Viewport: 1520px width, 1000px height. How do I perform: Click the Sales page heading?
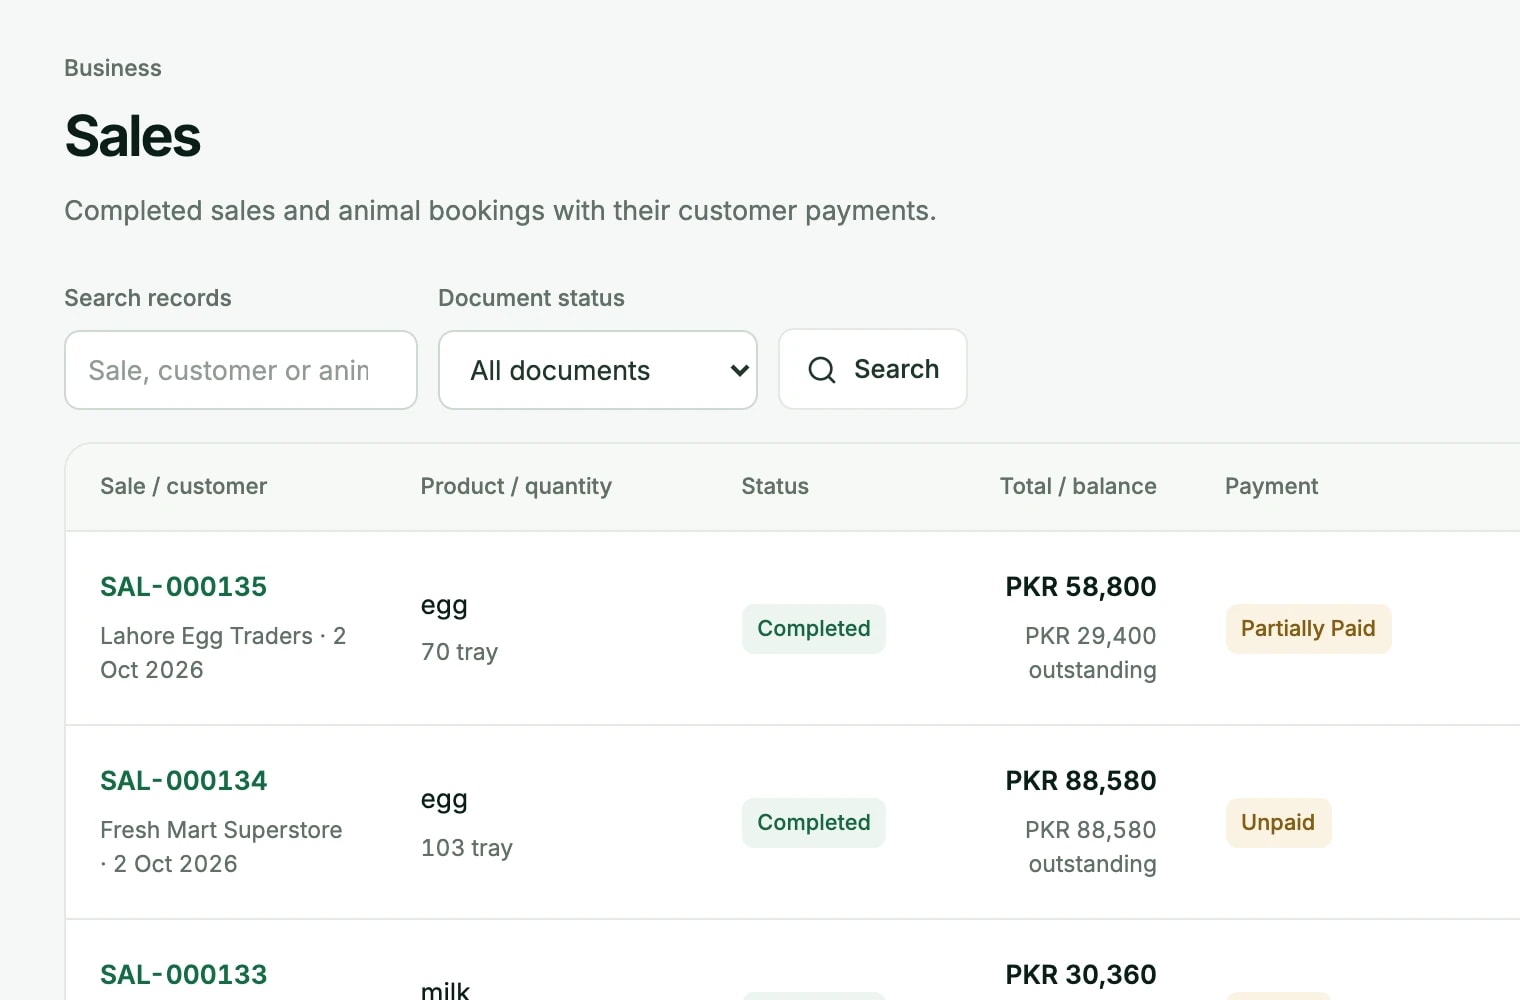[133, 136]
